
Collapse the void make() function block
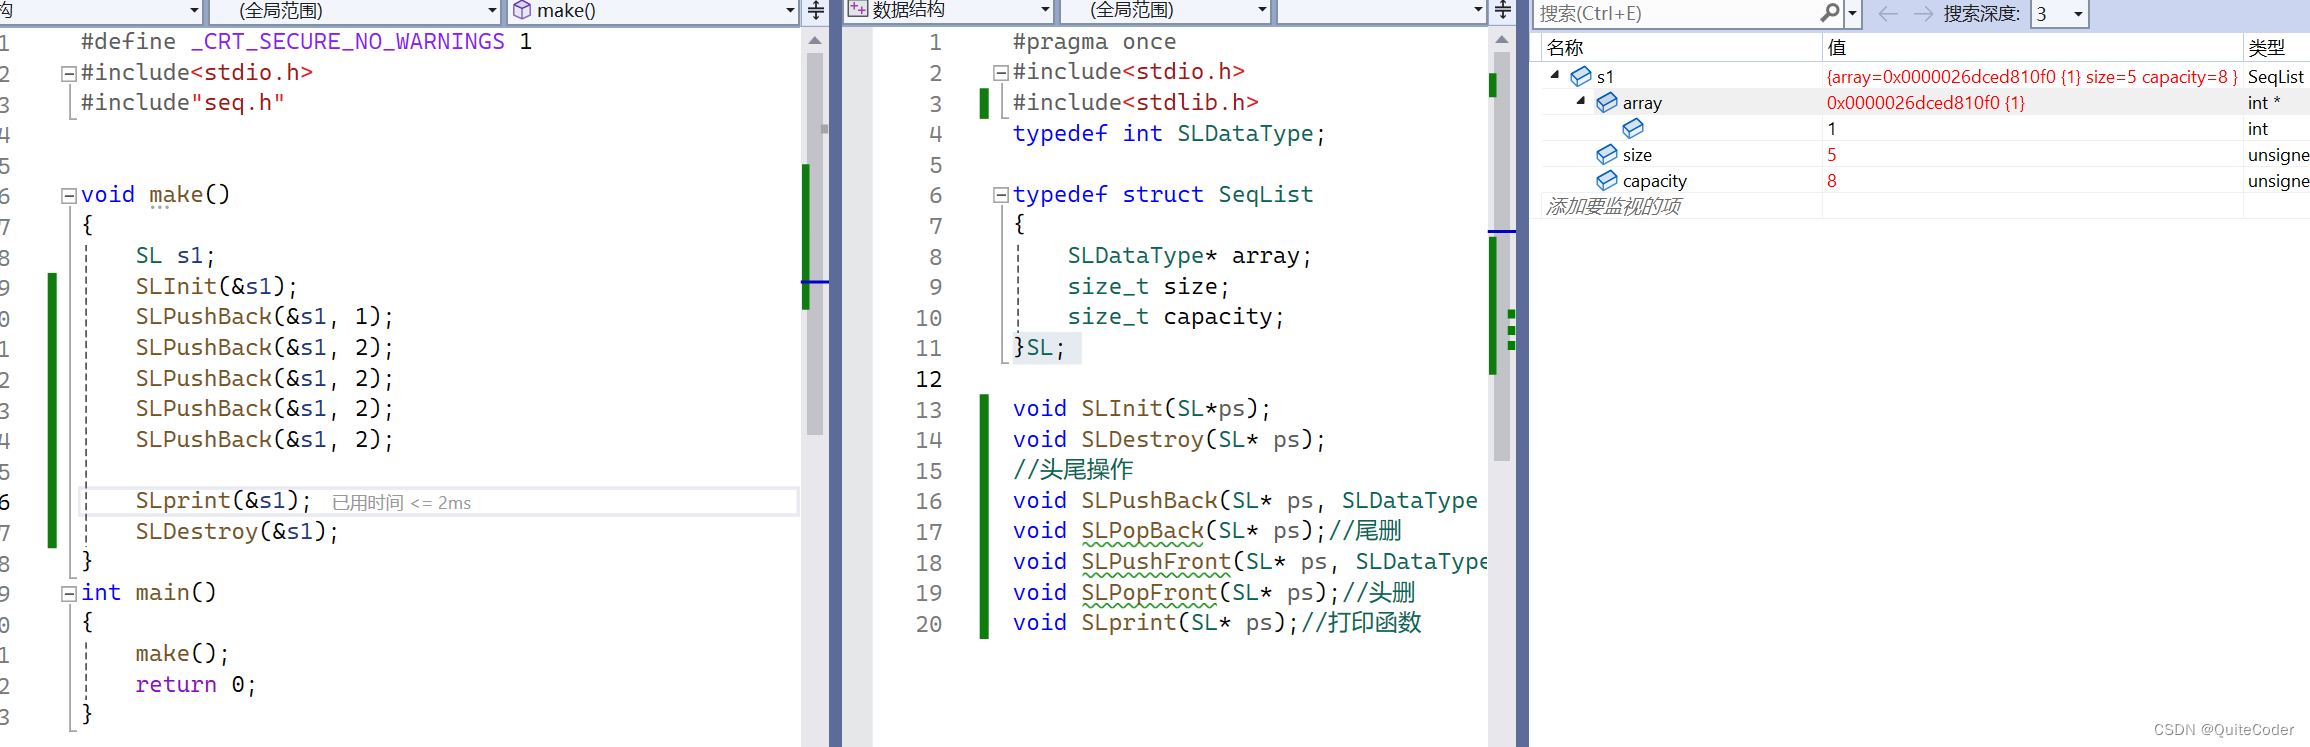click(69, 196)
